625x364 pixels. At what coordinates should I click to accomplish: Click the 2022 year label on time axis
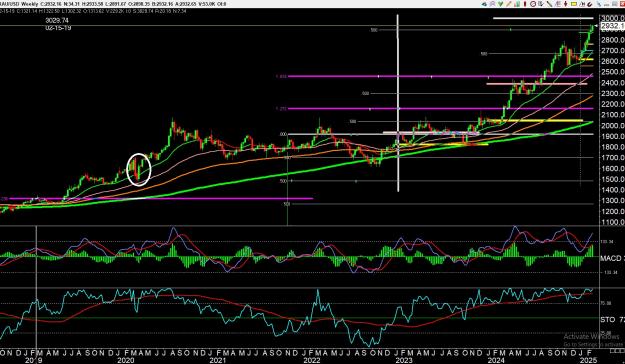pyautogui.click(x=311, y=360)
